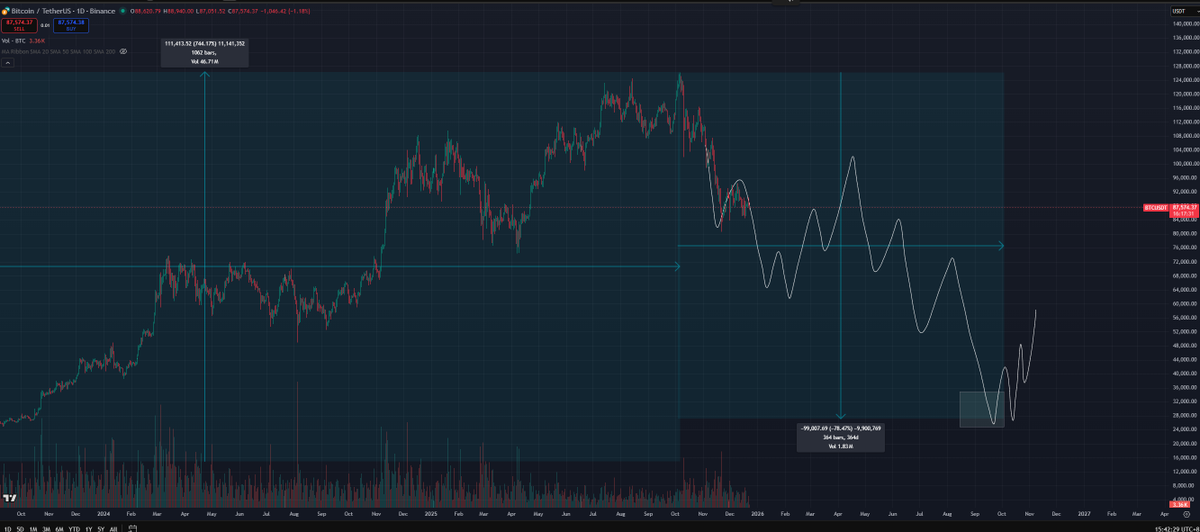Click the green market status dot
1200x532 pixels.
[122, 11]
